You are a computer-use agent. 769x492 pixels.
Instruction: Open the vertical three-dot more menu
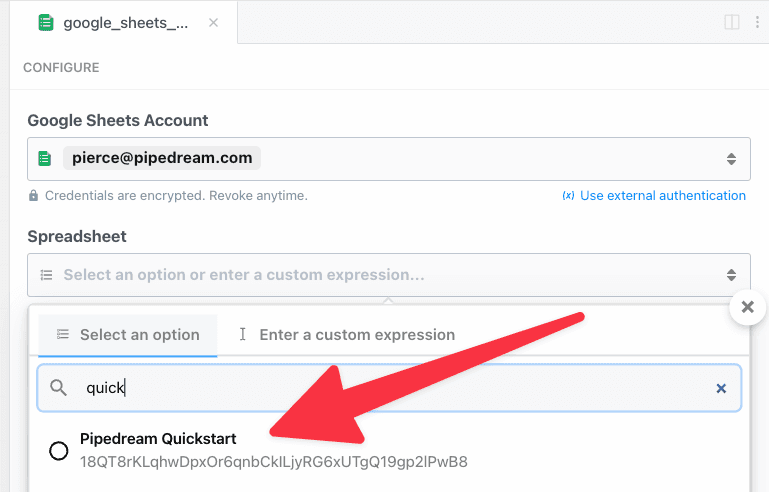757,22
